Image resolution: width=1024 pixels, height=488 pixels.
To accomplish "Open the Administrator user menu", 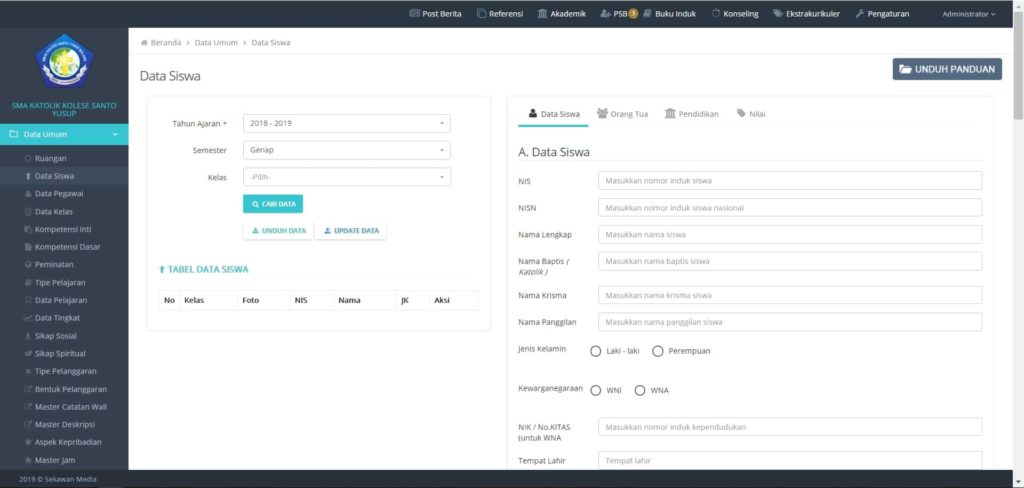I will [x=968, y=14].
